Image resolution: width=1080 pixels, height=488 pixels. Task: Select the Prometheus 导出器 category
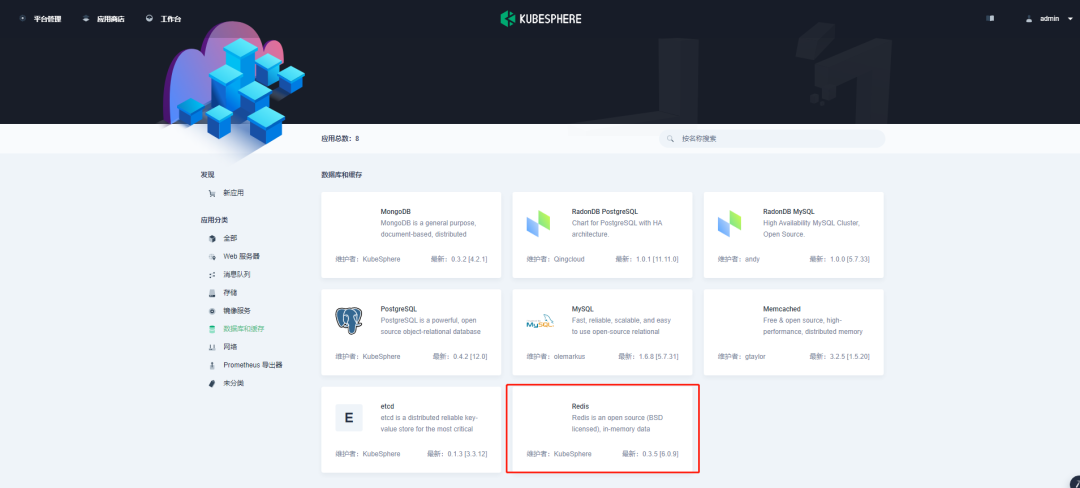click(253, 365)
